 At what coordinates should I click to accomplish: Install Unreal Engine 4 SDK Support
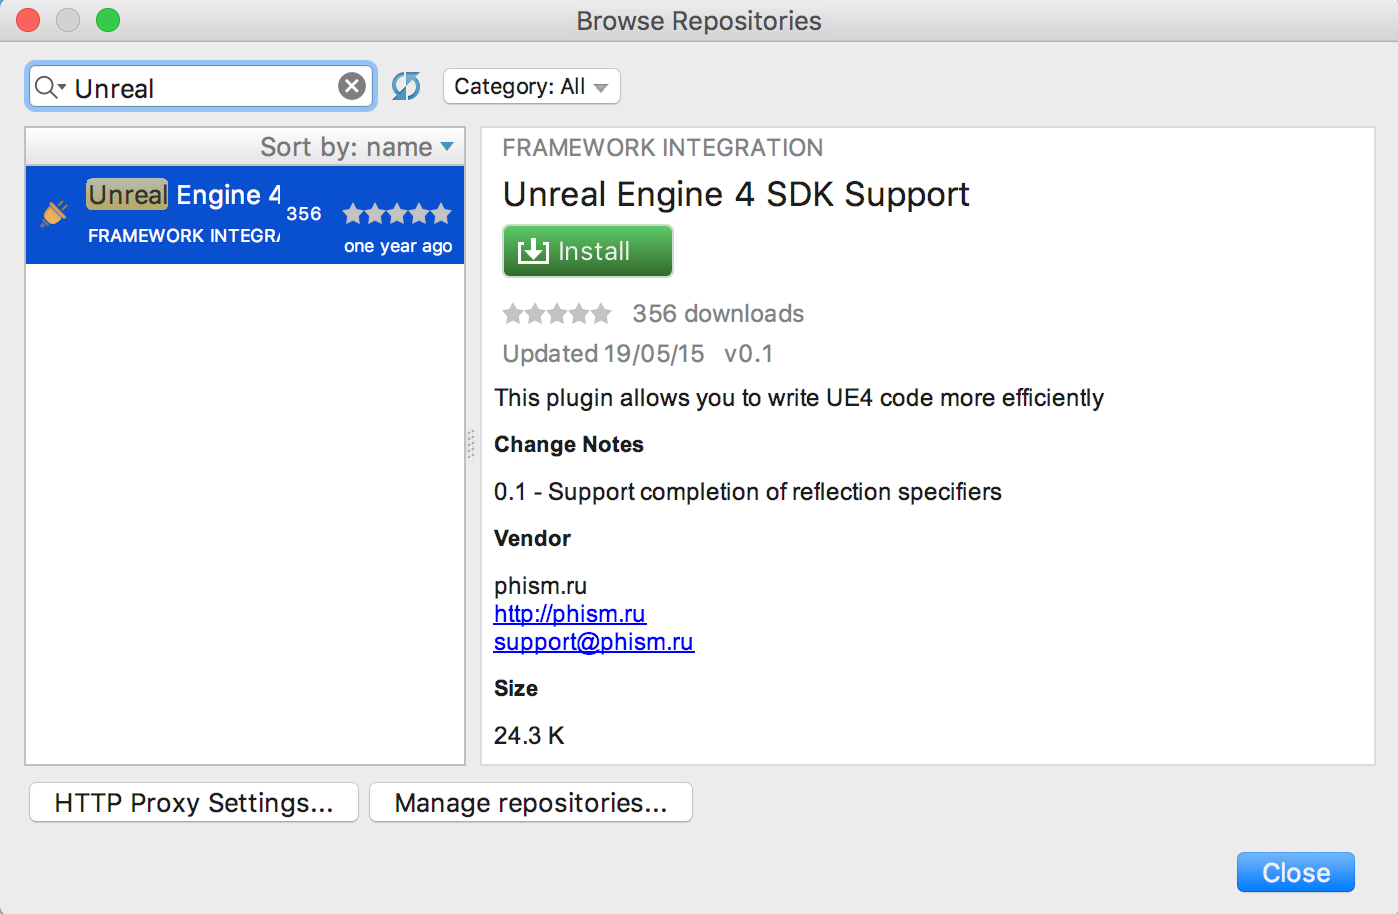(587, 251)
